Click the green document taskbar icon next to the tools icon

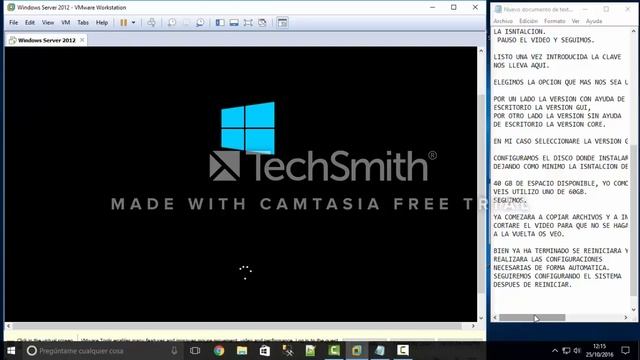click(x=310, y=351)
